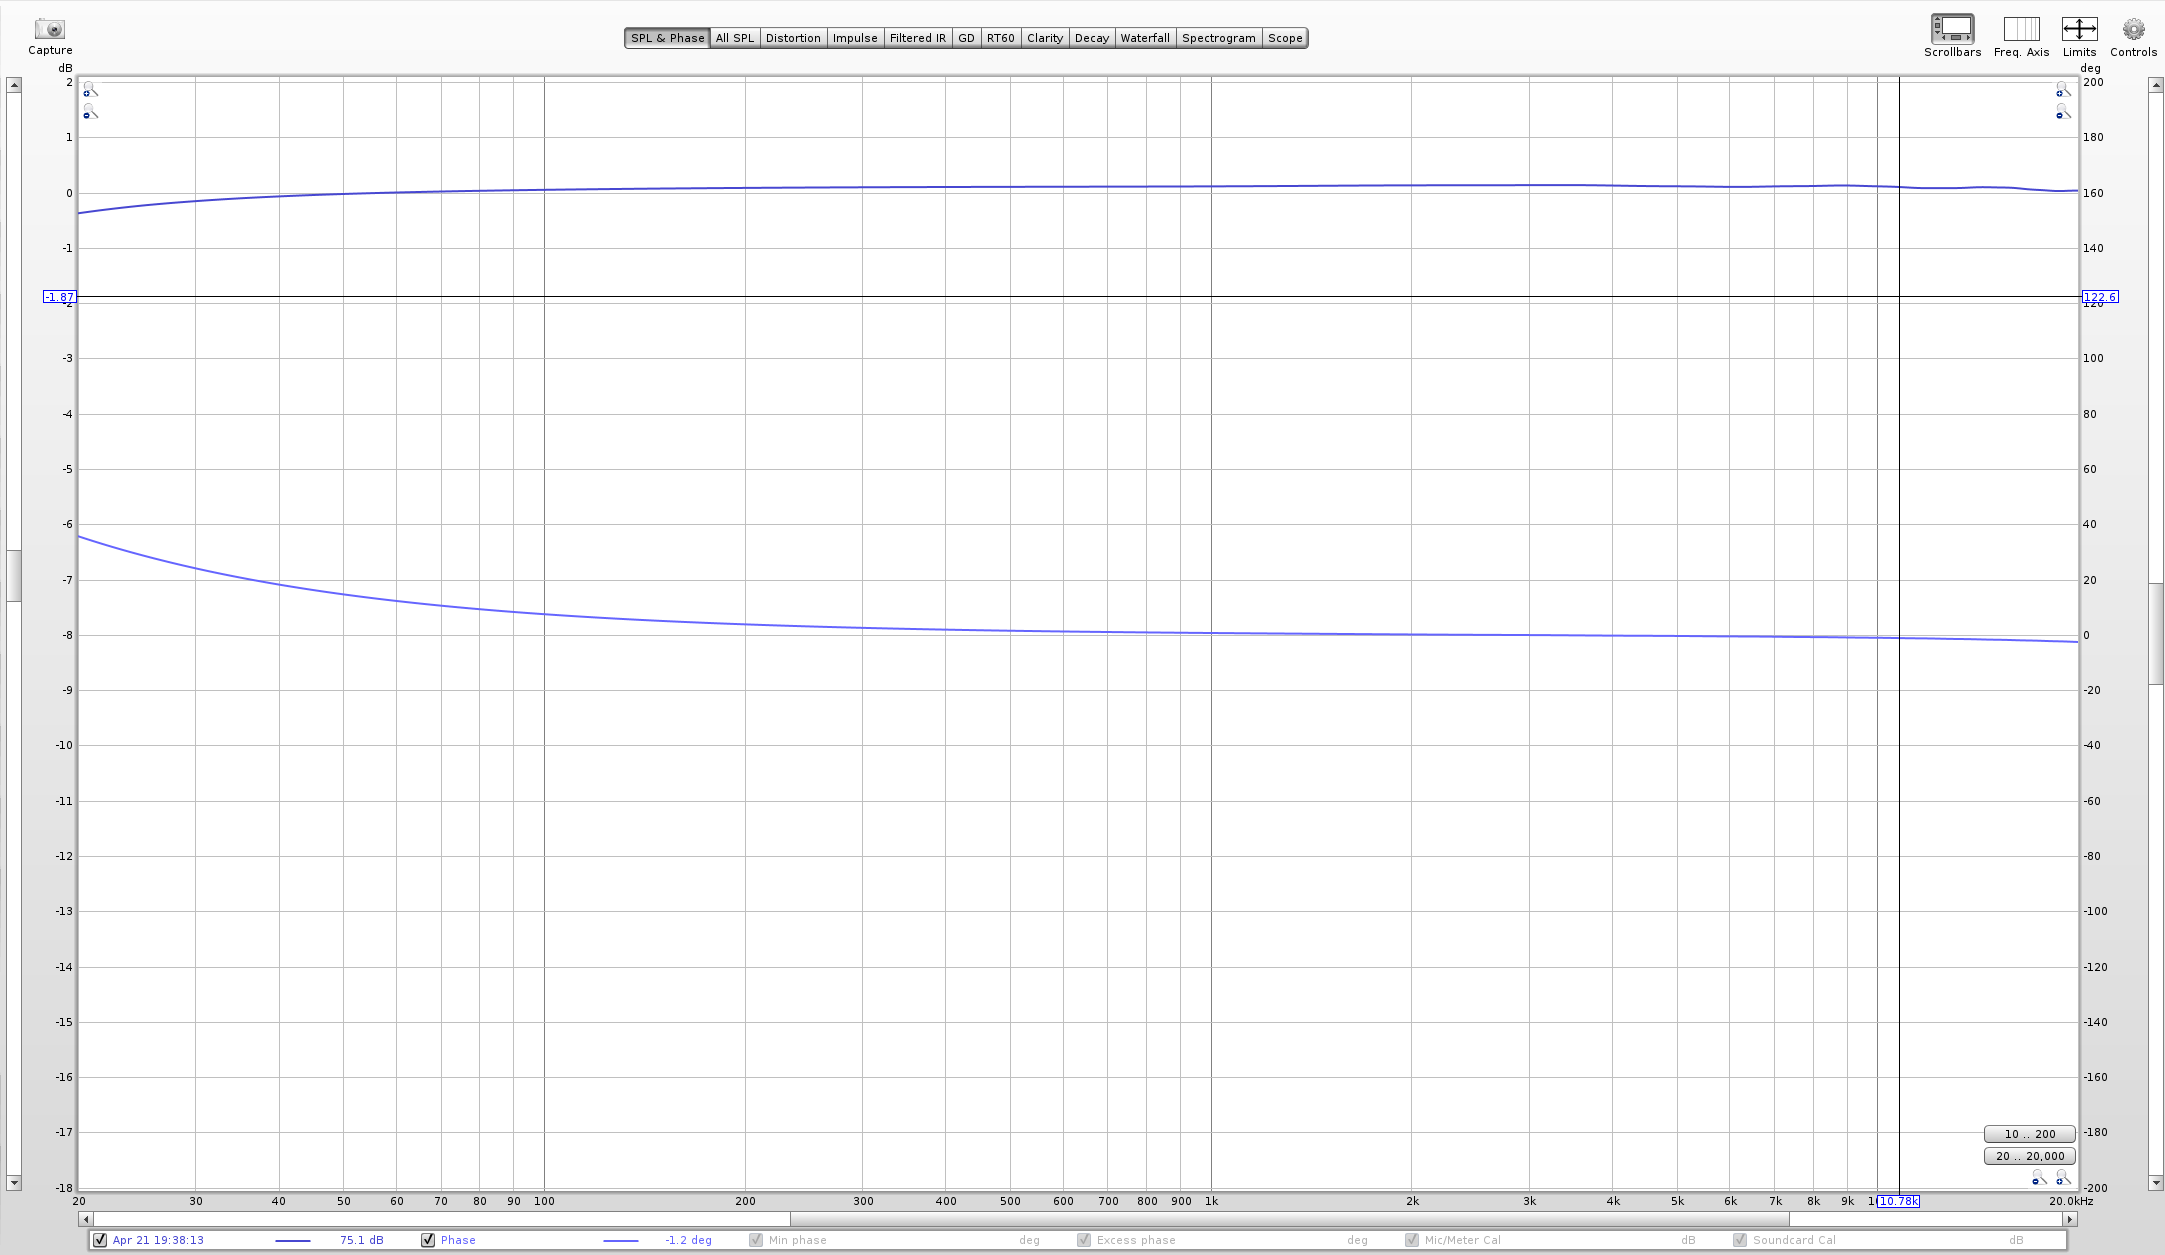Click the Phase trace color line swatch
The width and height of the screenshot is (2165, 1255).
621,1241
